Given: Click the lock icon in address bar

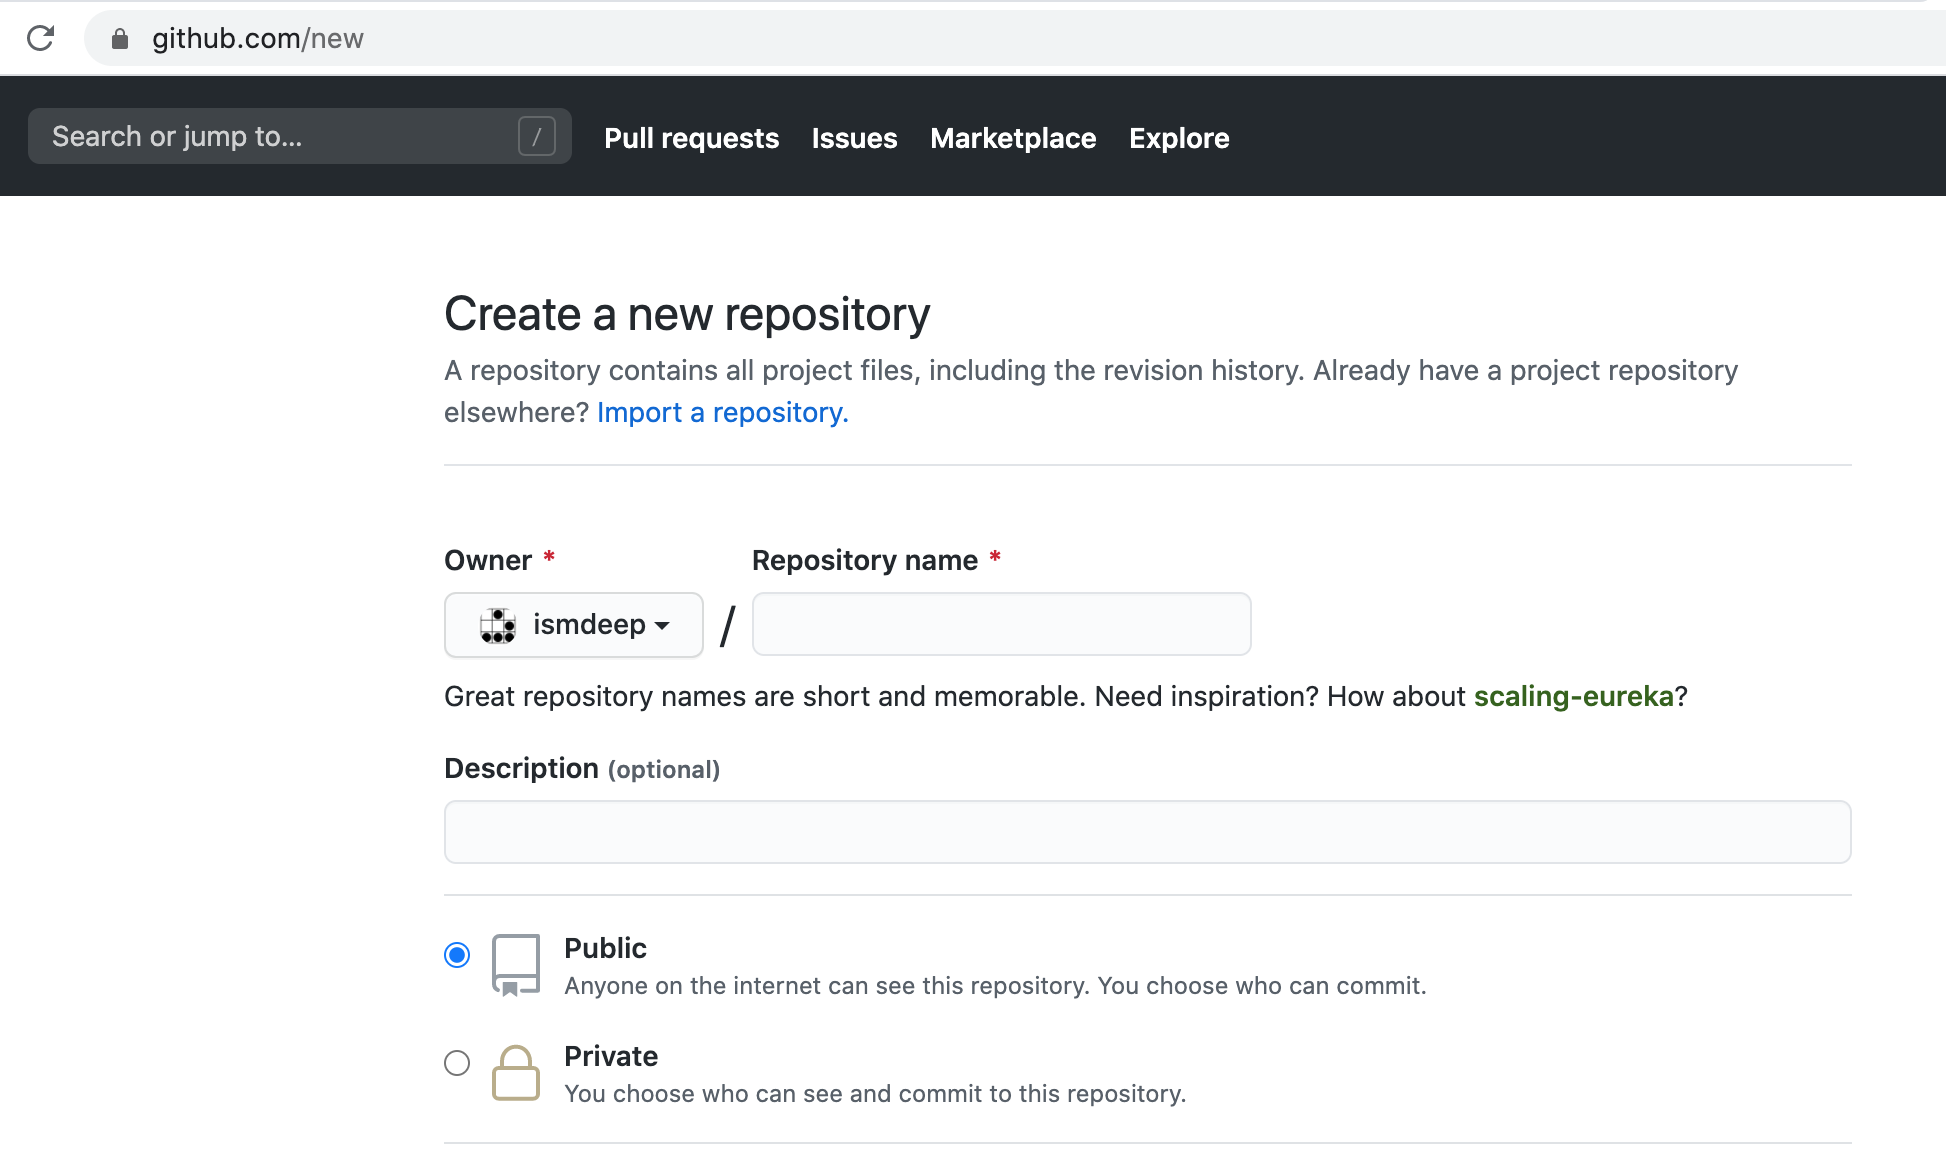Looking at the screenshot, I should pyautogui.click(x=120, y=39).
